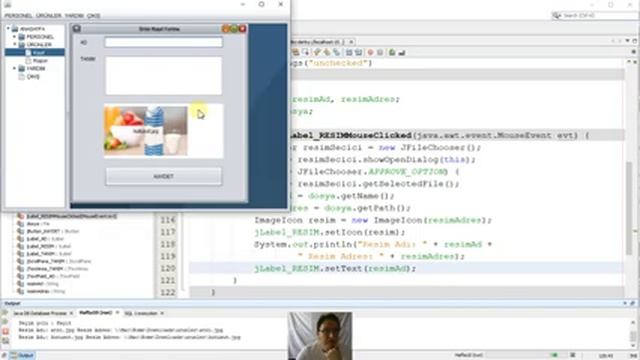Click line number 116 in the editor gutter
The width and height of the screenshot is (640, 360).
[168, 220]
